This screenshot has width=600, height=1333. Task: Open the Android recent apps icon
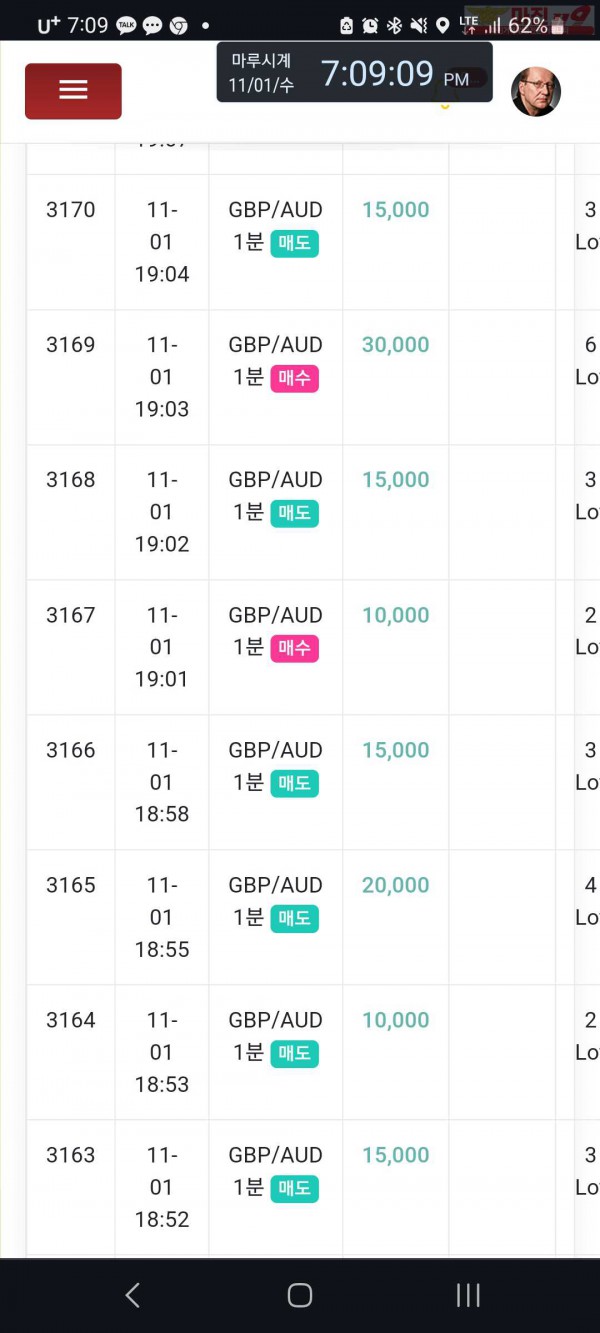pos(468,1295)
